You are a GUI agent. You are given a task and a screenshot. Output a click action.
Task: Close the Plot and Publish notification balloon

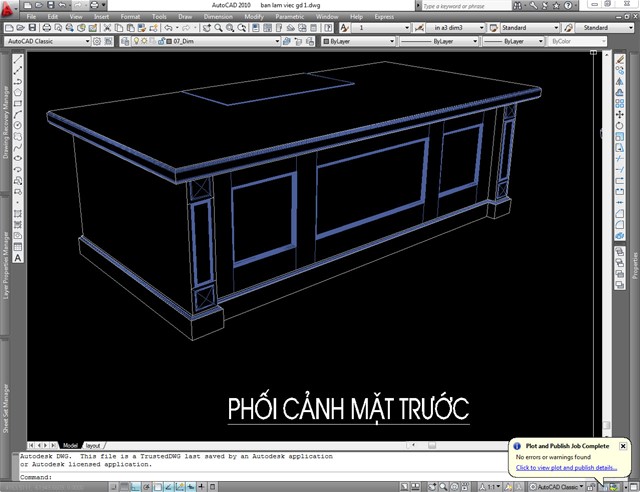(623, 446)
